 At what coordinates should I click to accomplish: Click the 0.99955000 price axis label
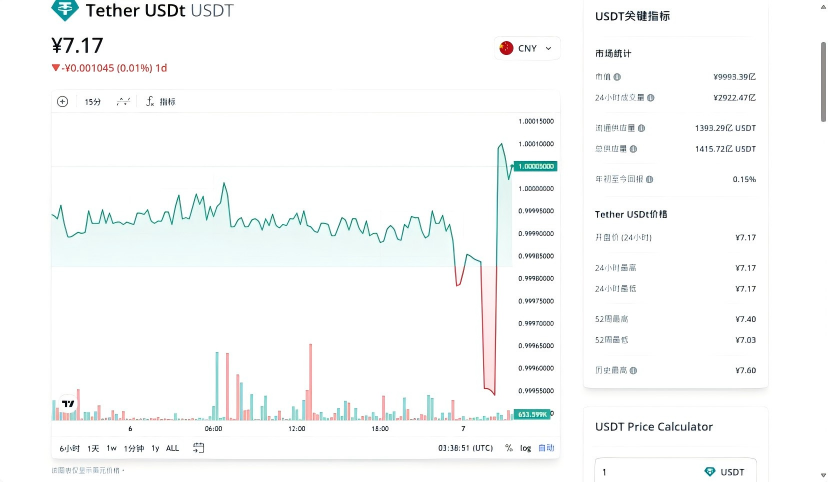[536, 391]
